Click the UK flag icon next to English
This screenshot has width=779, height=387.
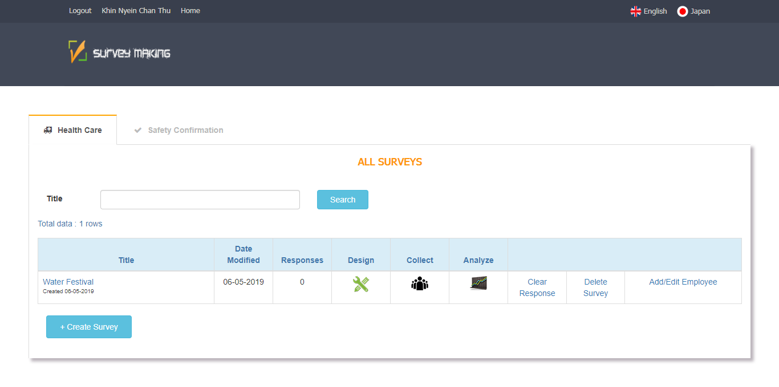(635, 11)
